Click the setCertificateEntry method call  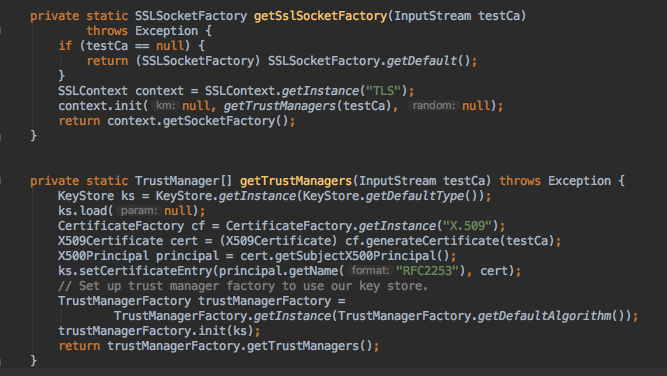tap(145, 271)
